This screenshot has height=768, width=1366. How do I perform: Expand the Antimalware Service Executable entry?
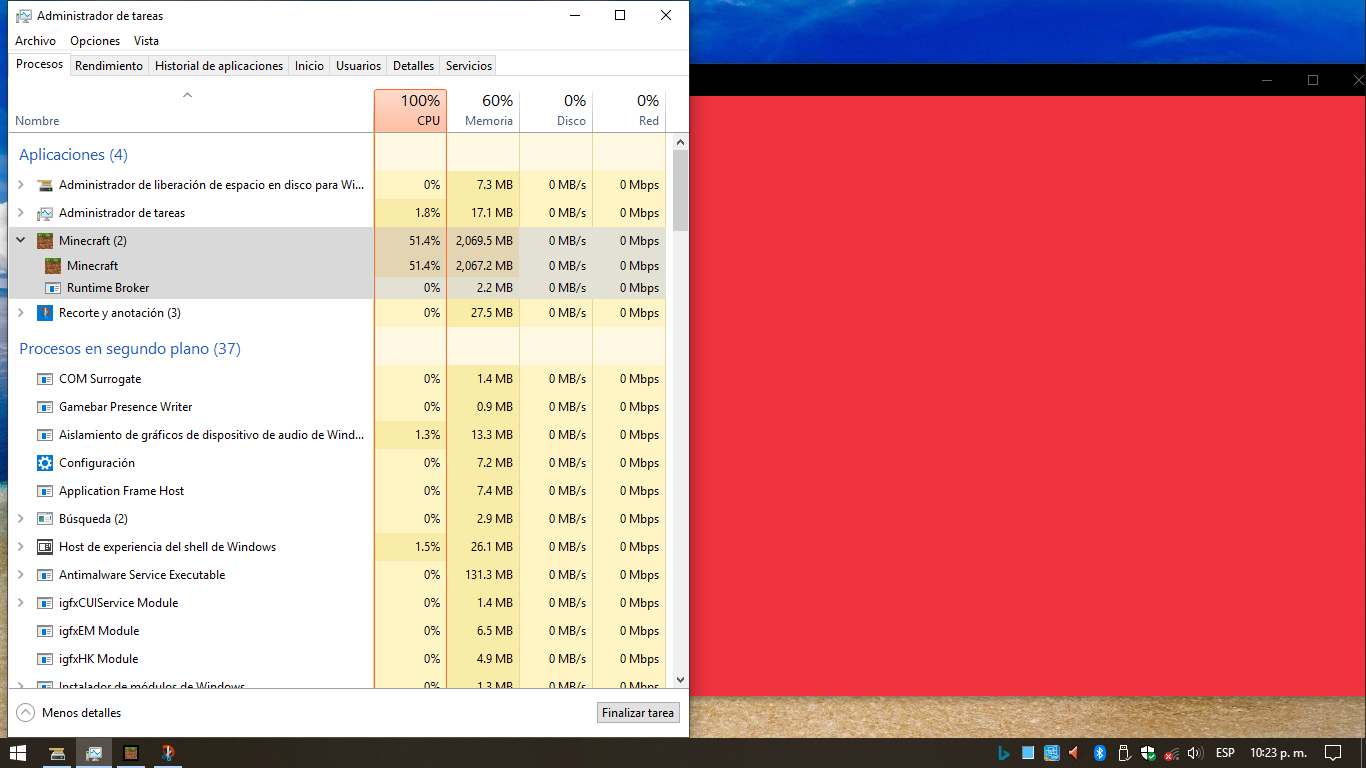click(x=21, y=575)
